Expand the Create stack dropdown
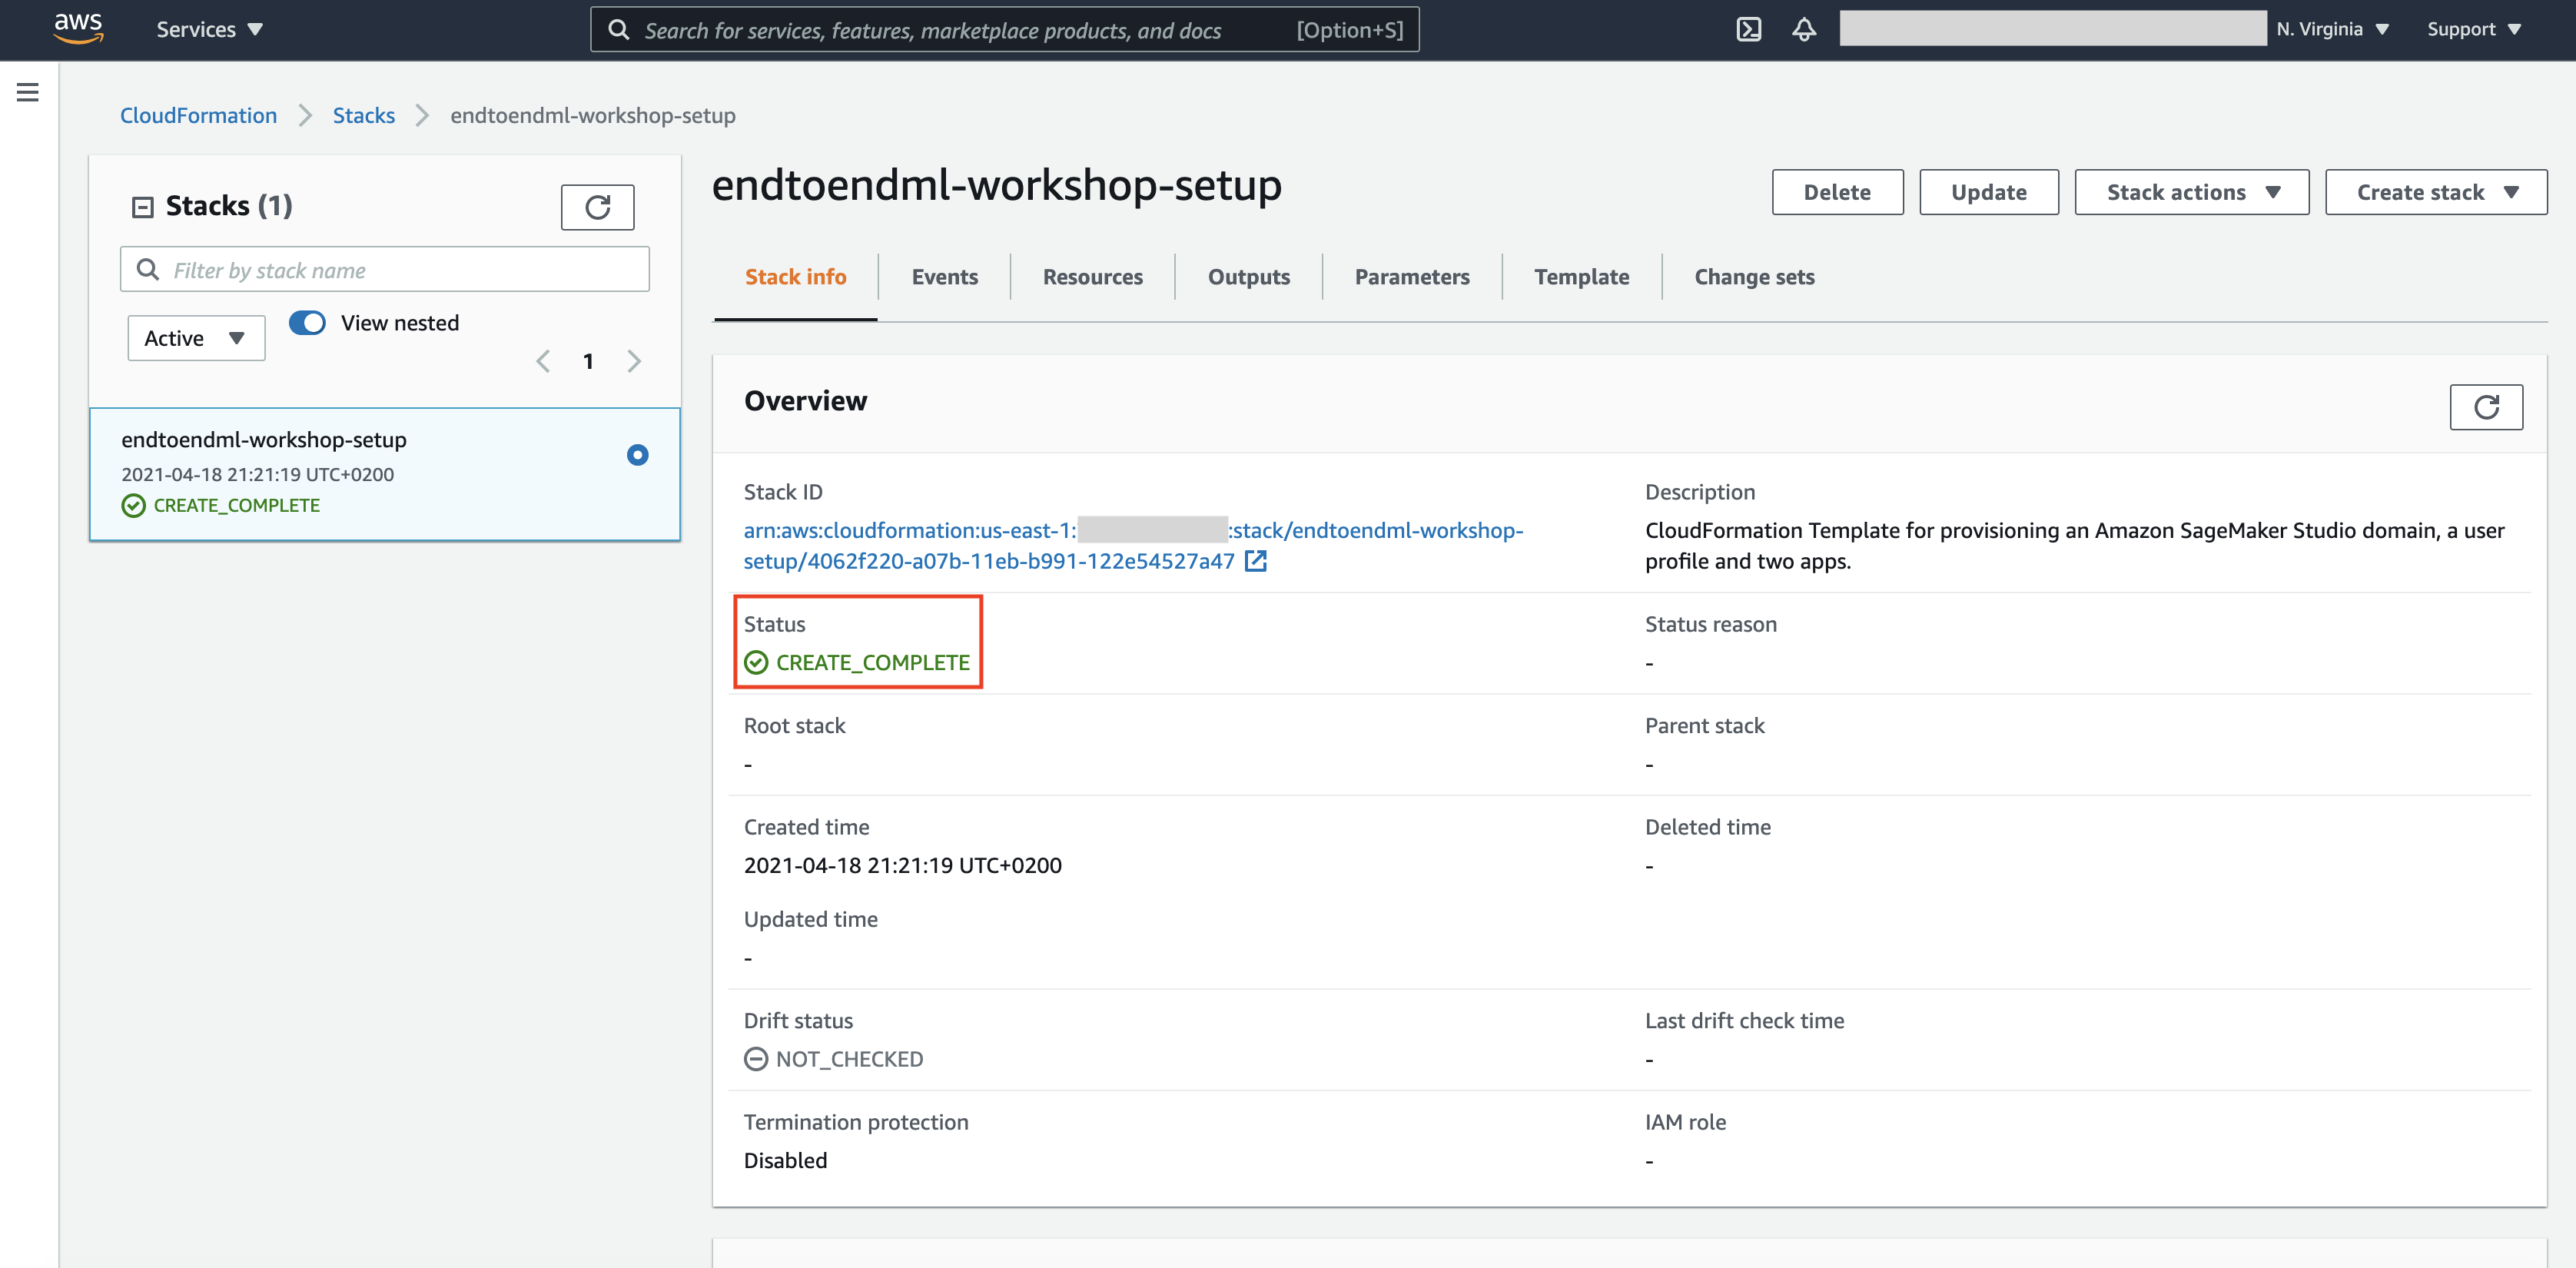Image resolution: width=2576 pixels, height=1268 pixels. (x=2435, y=192)
